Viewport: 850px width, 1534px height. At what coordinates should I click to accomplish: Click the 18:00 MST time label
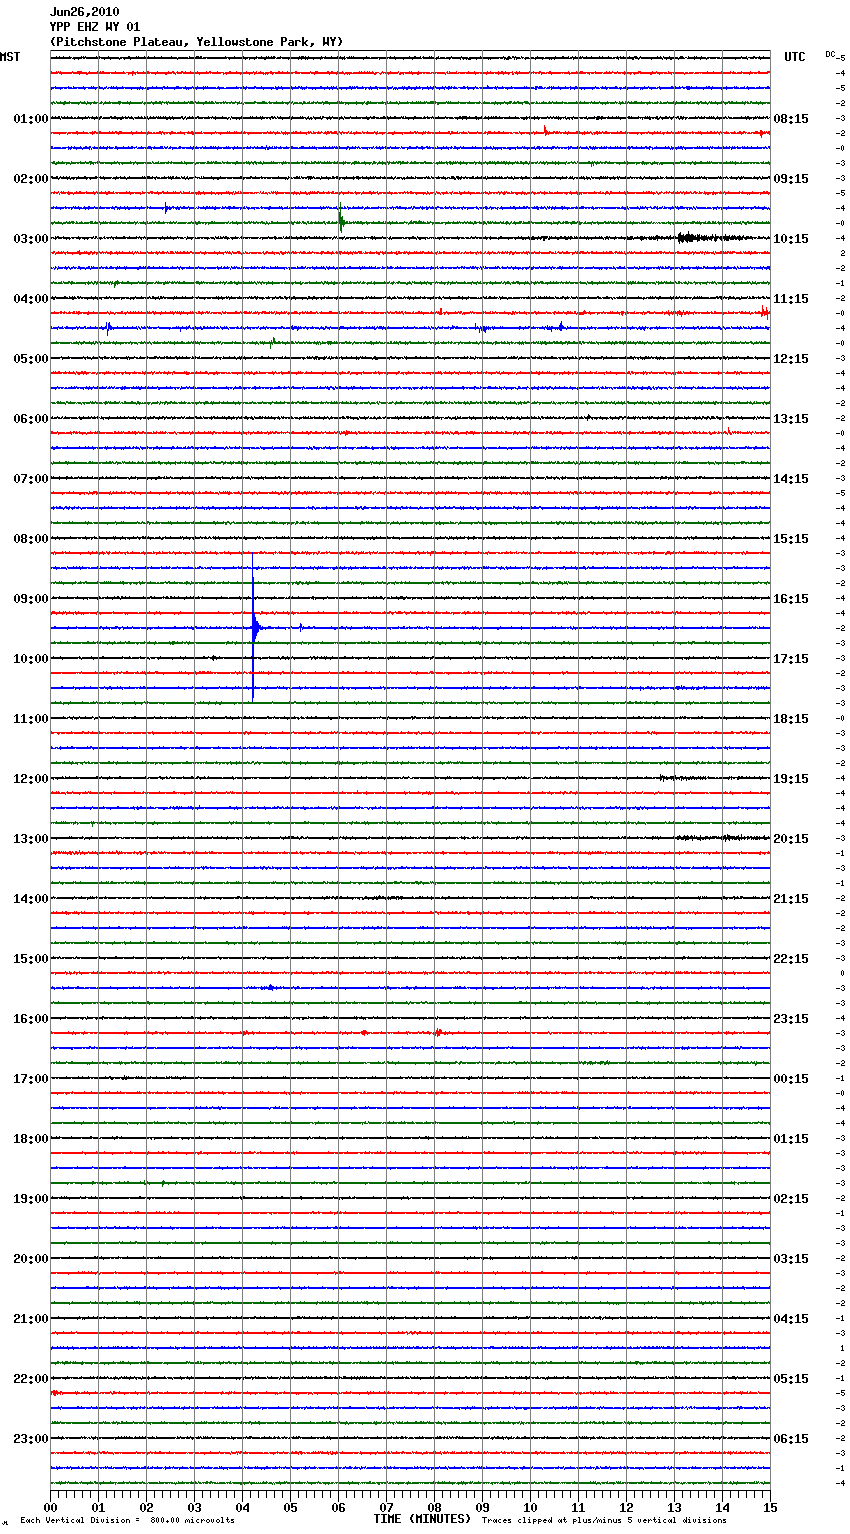[x=30, y=1139]
